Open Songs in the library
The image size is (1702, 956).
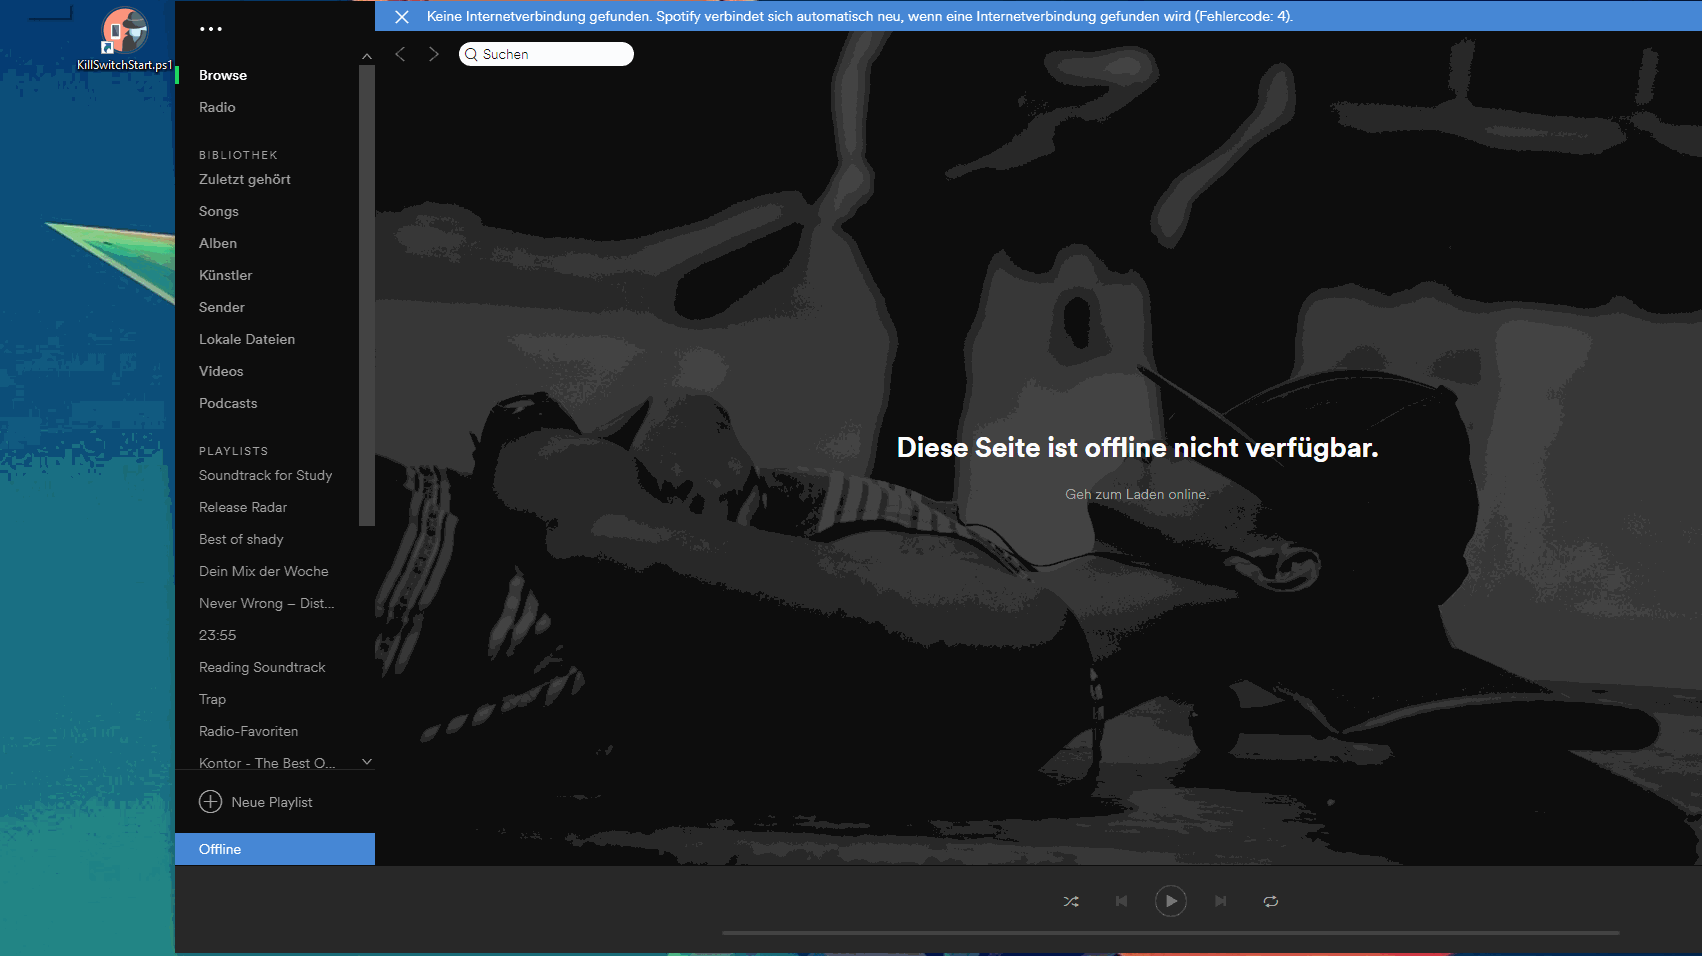[219, 211]
